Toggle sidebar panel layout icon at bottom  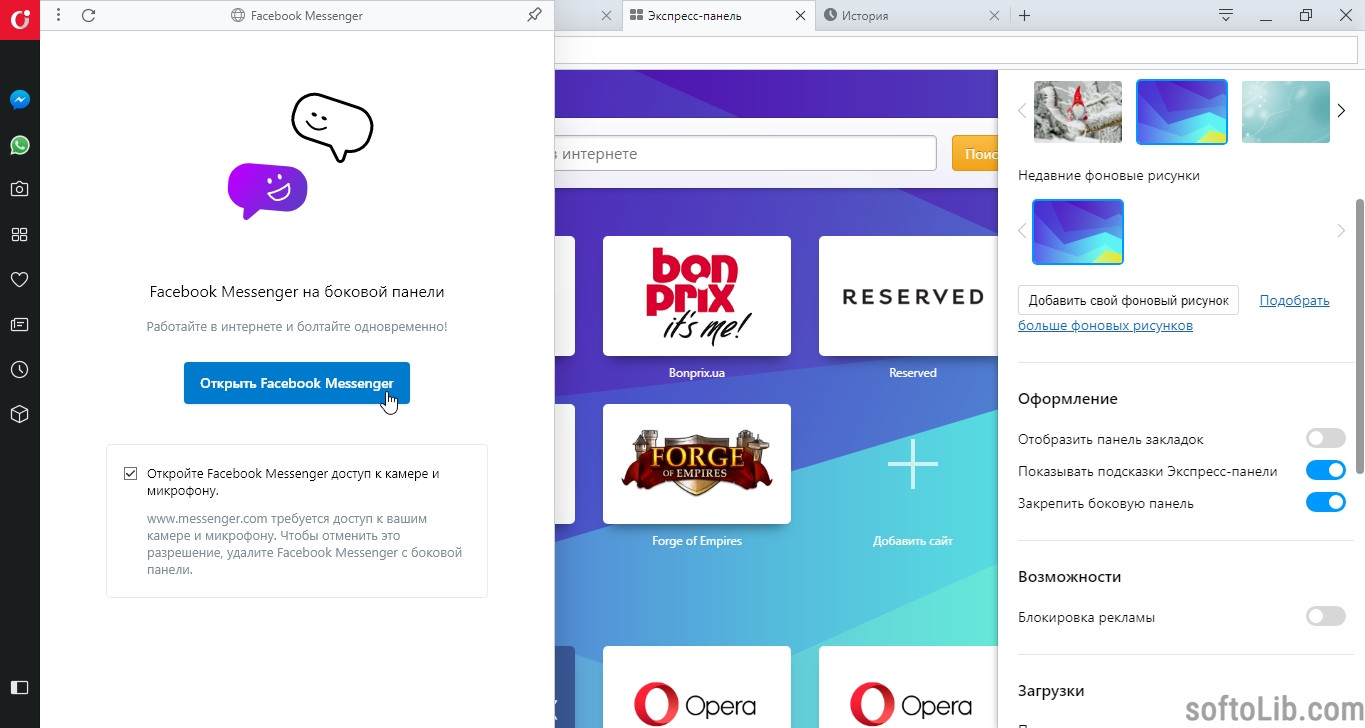[x=19, y=688]
